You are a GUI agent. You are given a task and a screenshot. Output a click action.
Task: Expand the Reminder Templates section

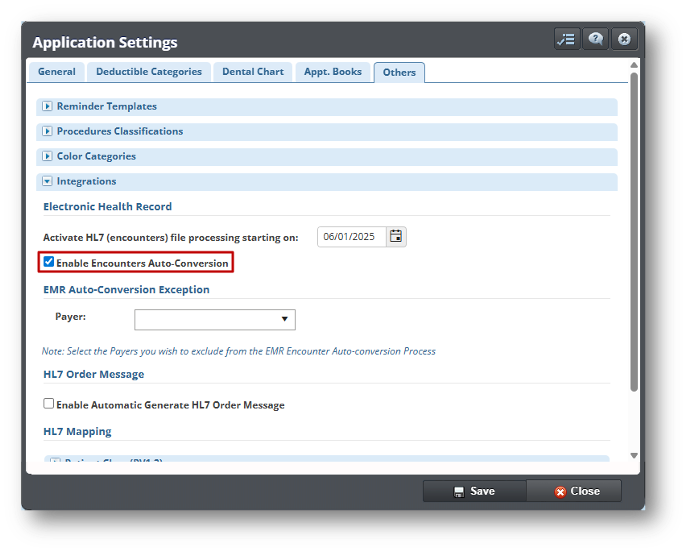click(47, 106)
